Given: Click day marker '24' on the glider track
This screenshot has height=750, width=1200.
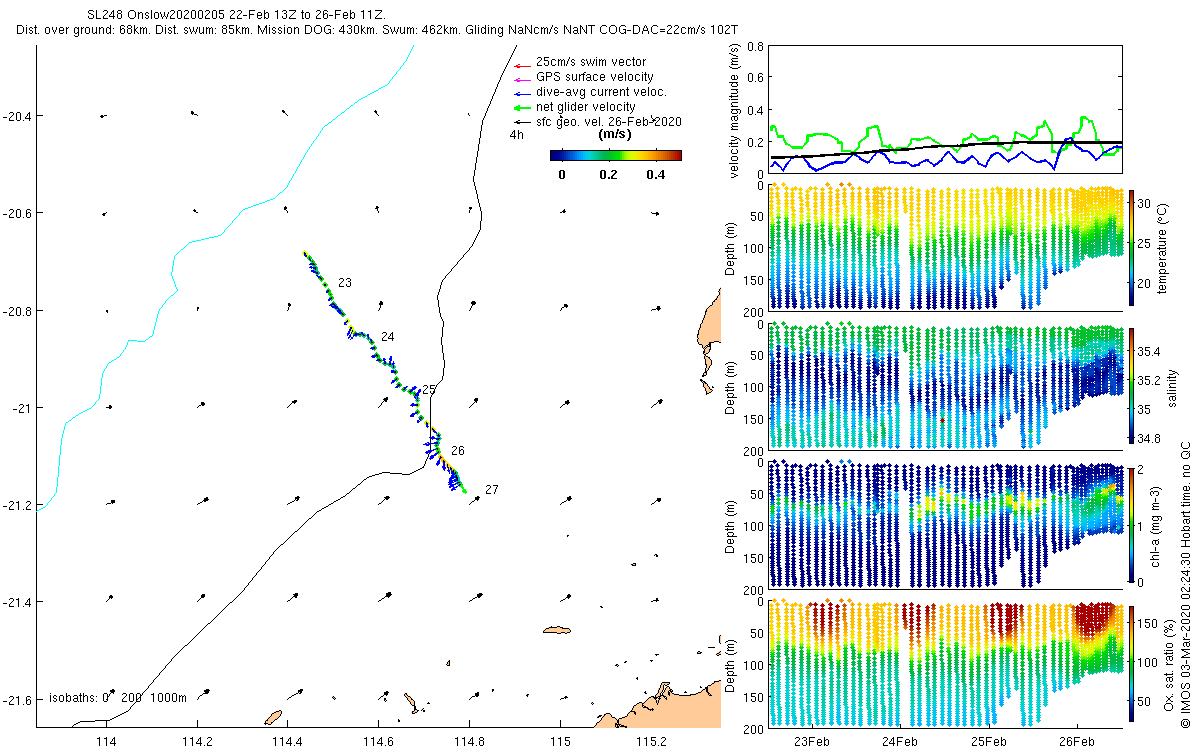Looking at the screenshot, I should pos(387,336).
